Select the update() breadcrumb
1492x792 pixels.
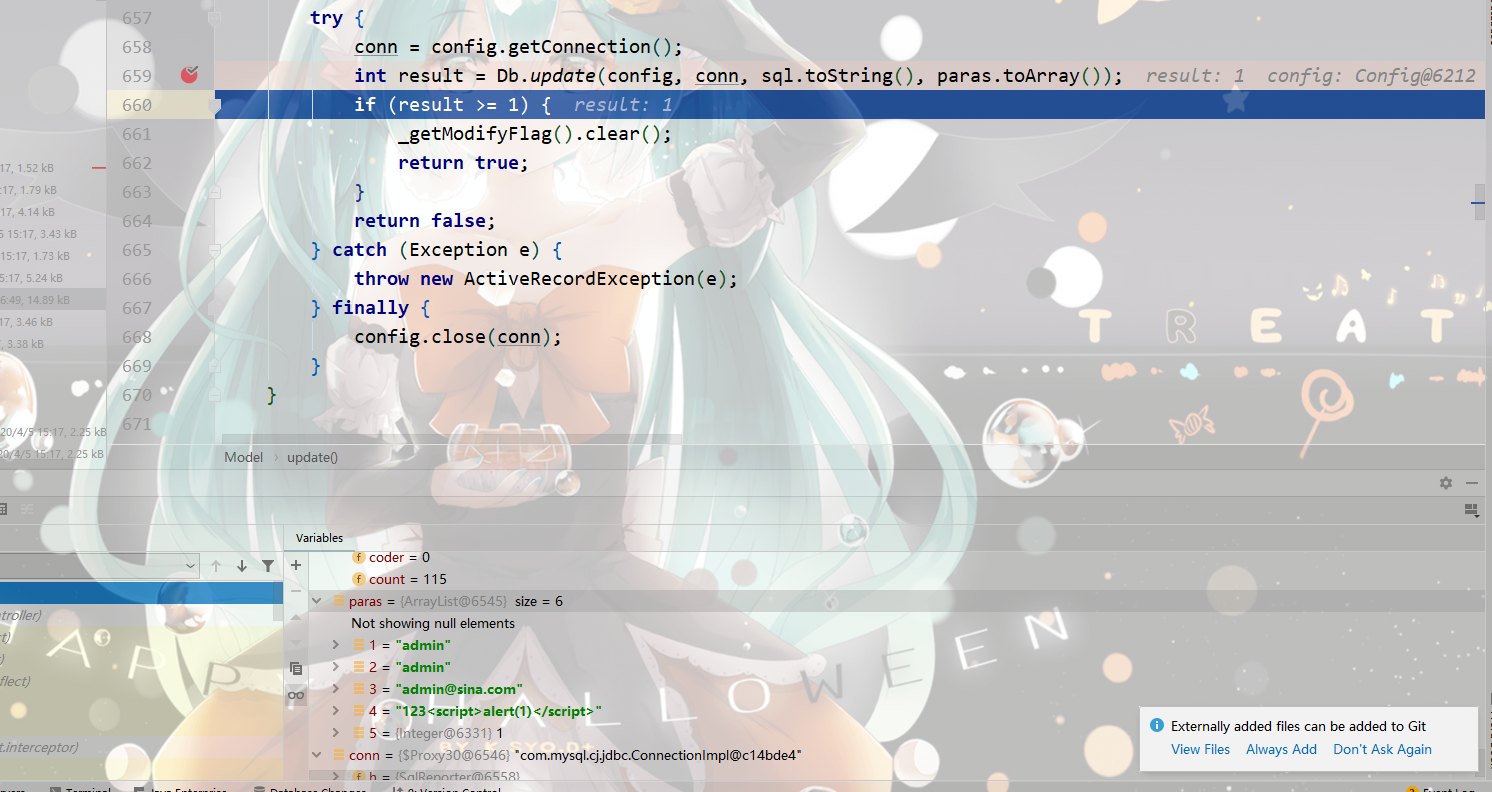click(312, 457)
